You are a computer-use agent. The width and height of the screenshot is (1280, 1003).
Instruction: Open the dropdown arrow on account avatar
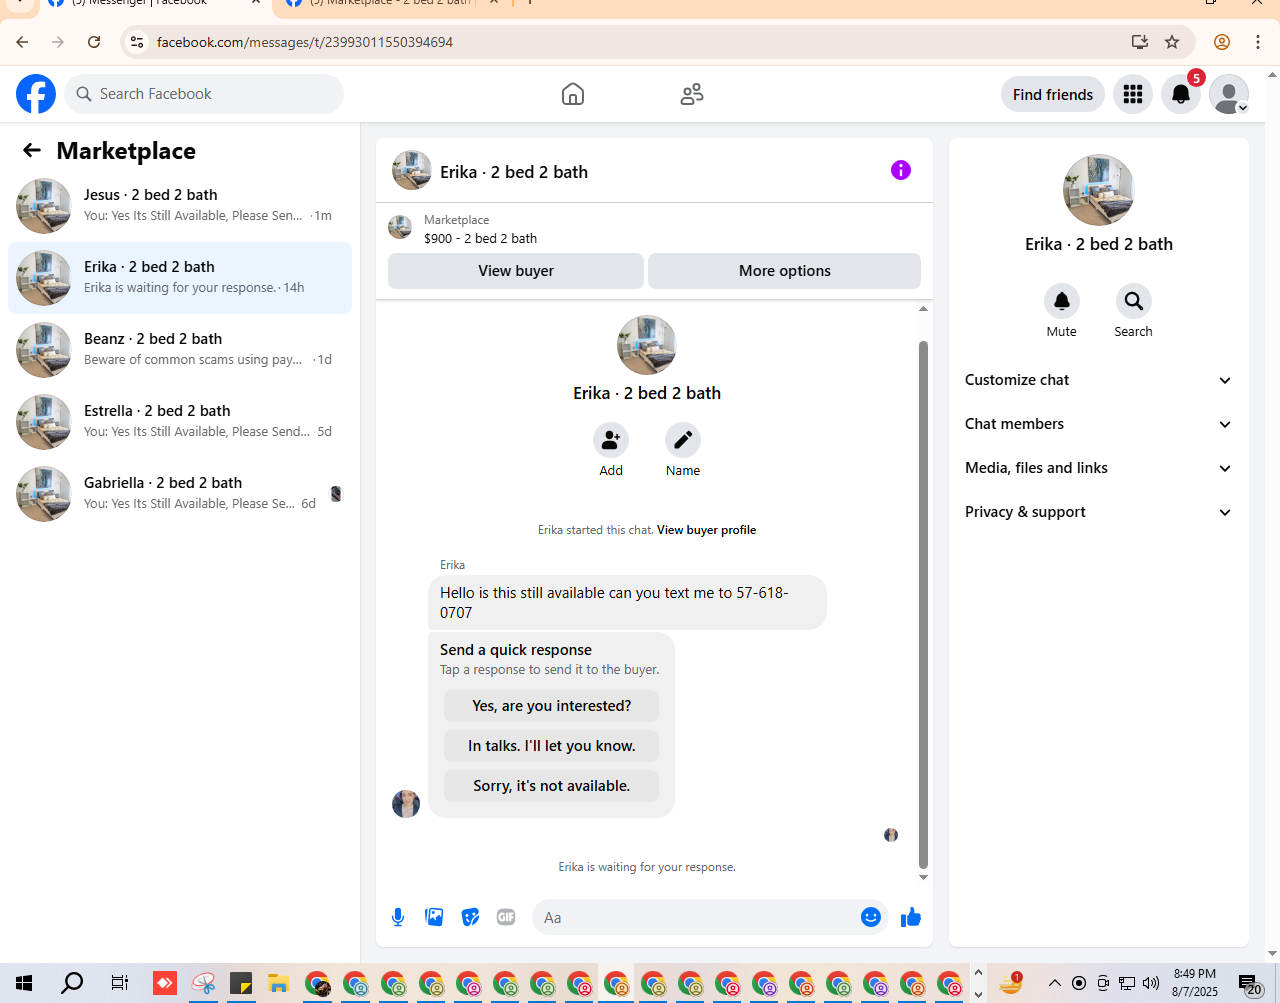[1243, 108]
